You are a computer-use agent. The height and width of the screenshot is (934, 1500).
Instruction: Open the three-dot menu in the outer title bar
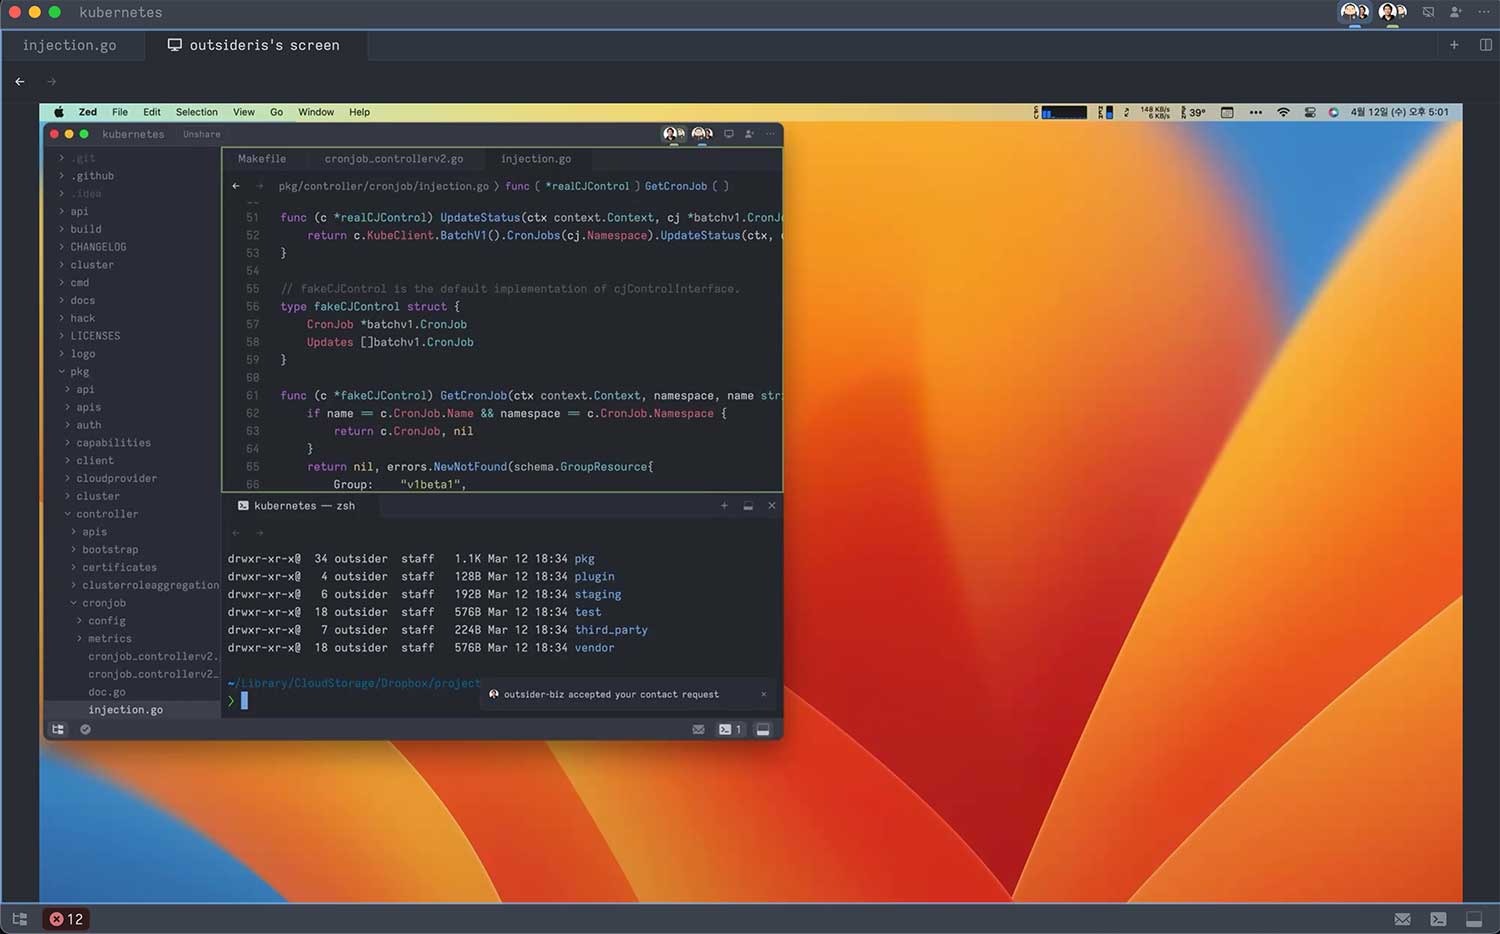click(x=1484, y=12)
